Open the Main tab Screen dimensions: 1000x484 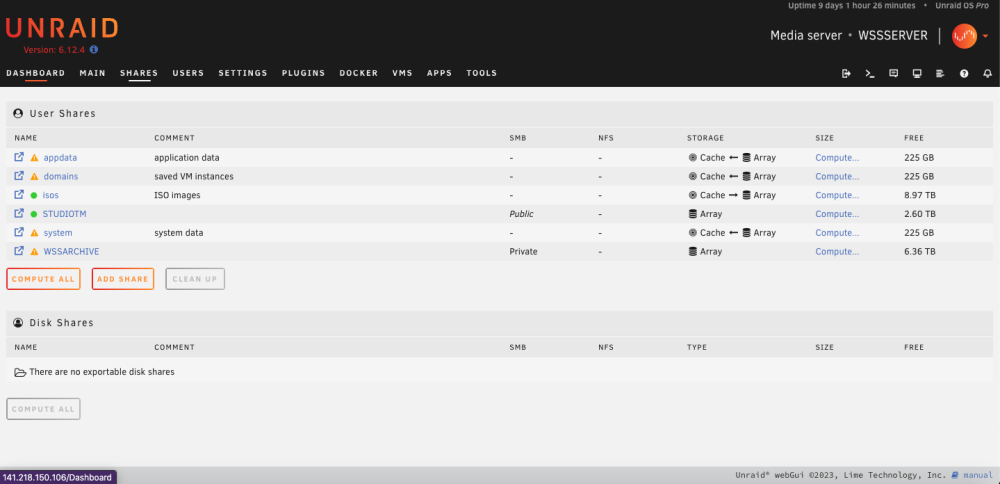[x=92, y=73]
